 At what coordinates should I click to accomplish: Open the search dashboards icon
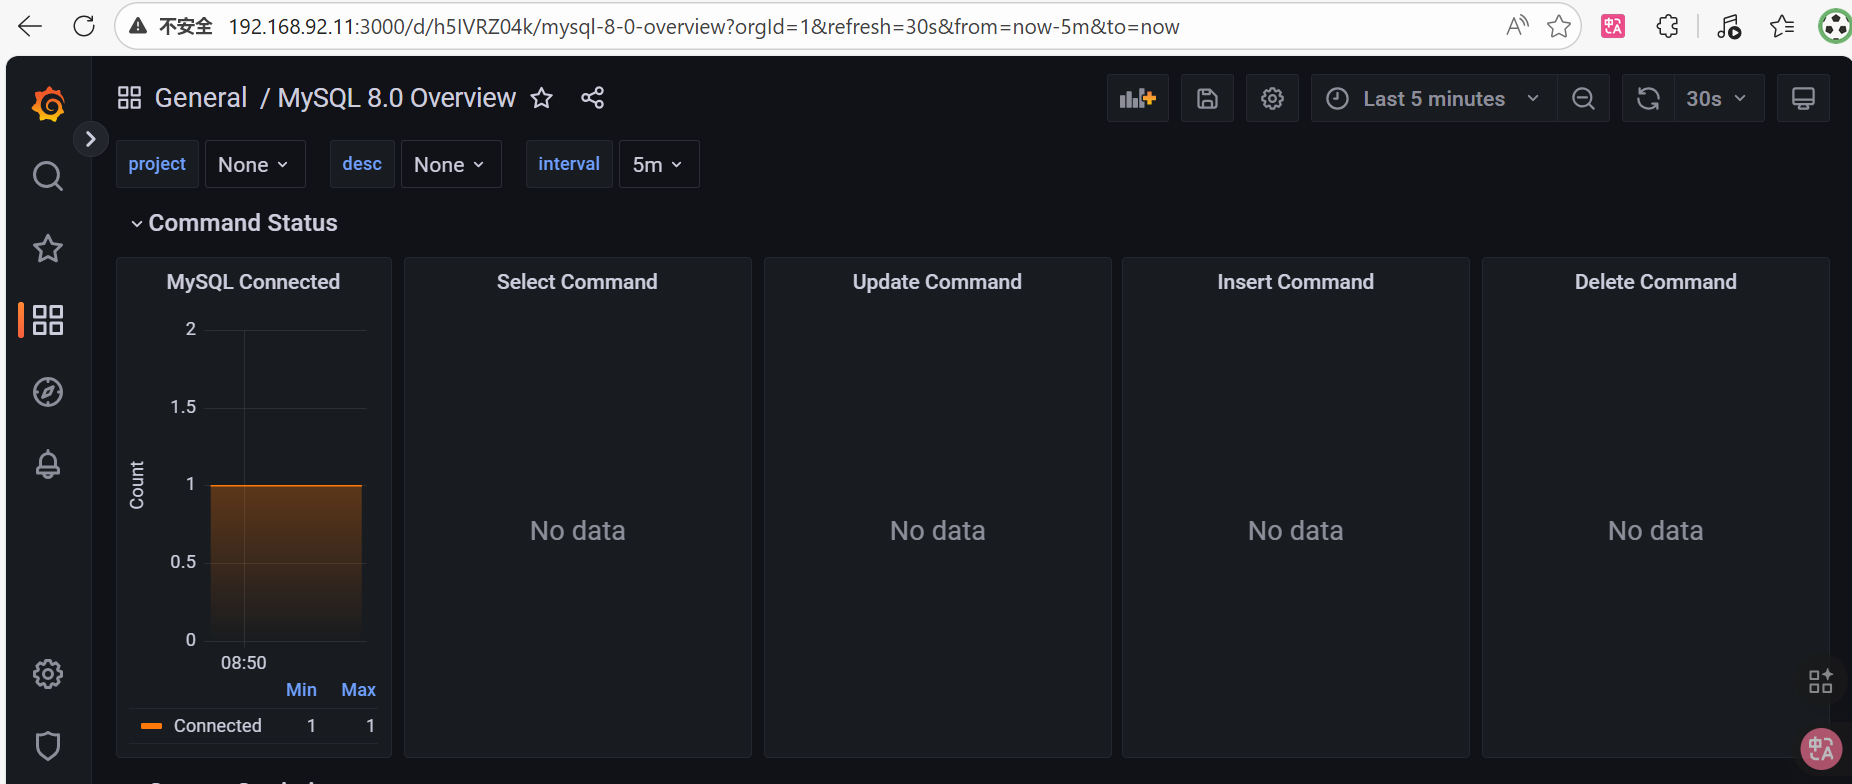point(48,176)
